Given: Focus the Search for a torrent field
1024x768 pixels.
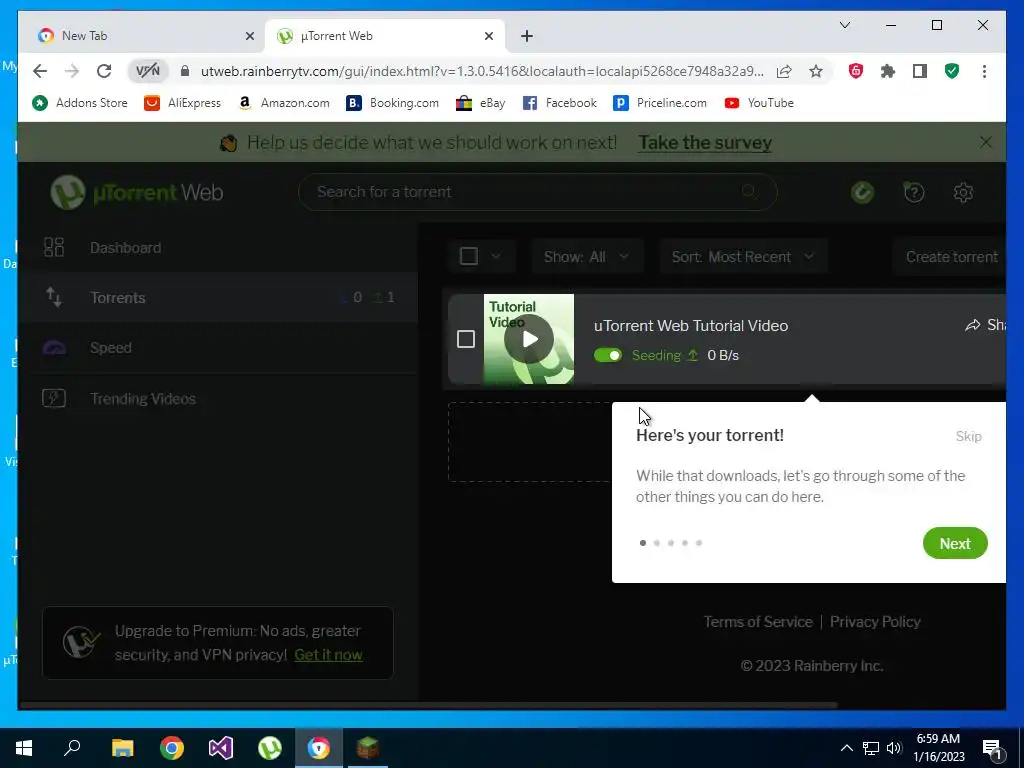Looking at the screenshot, I should 537,192.
